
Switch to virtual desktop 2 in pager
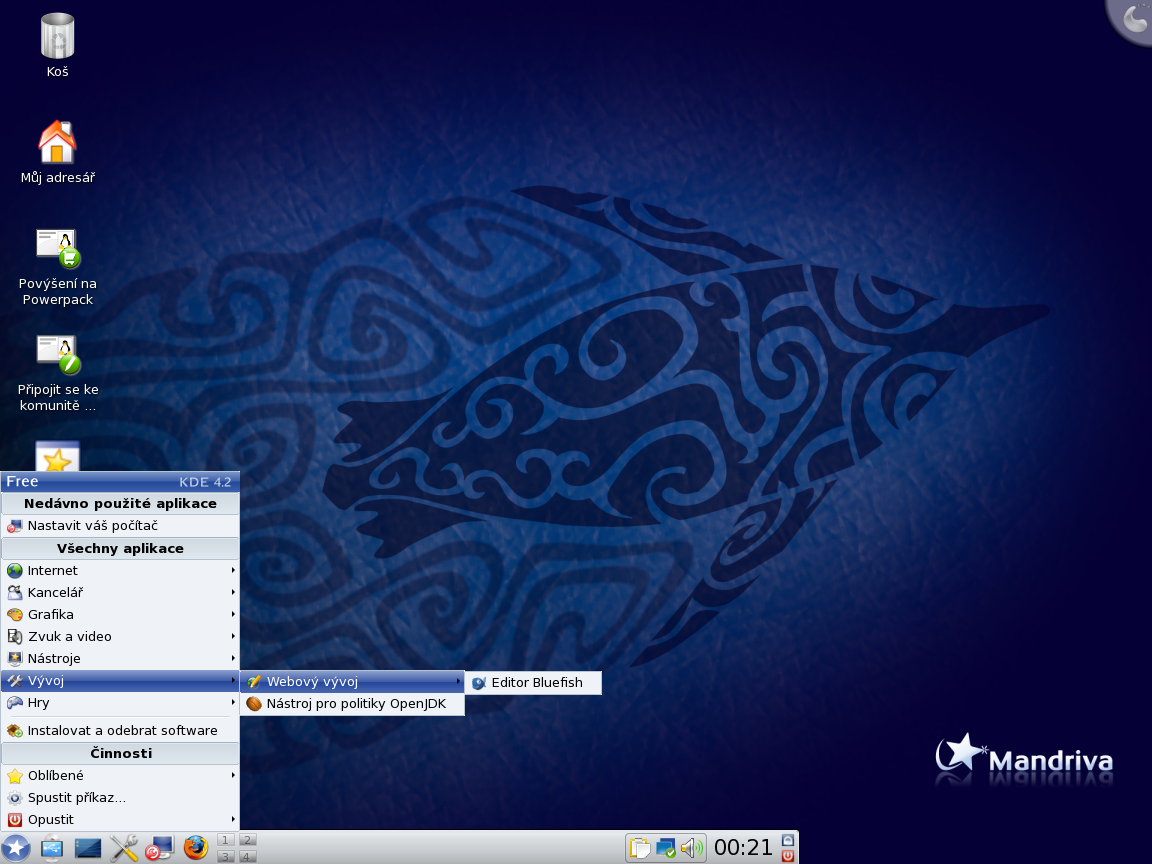[x=248, y=840]
